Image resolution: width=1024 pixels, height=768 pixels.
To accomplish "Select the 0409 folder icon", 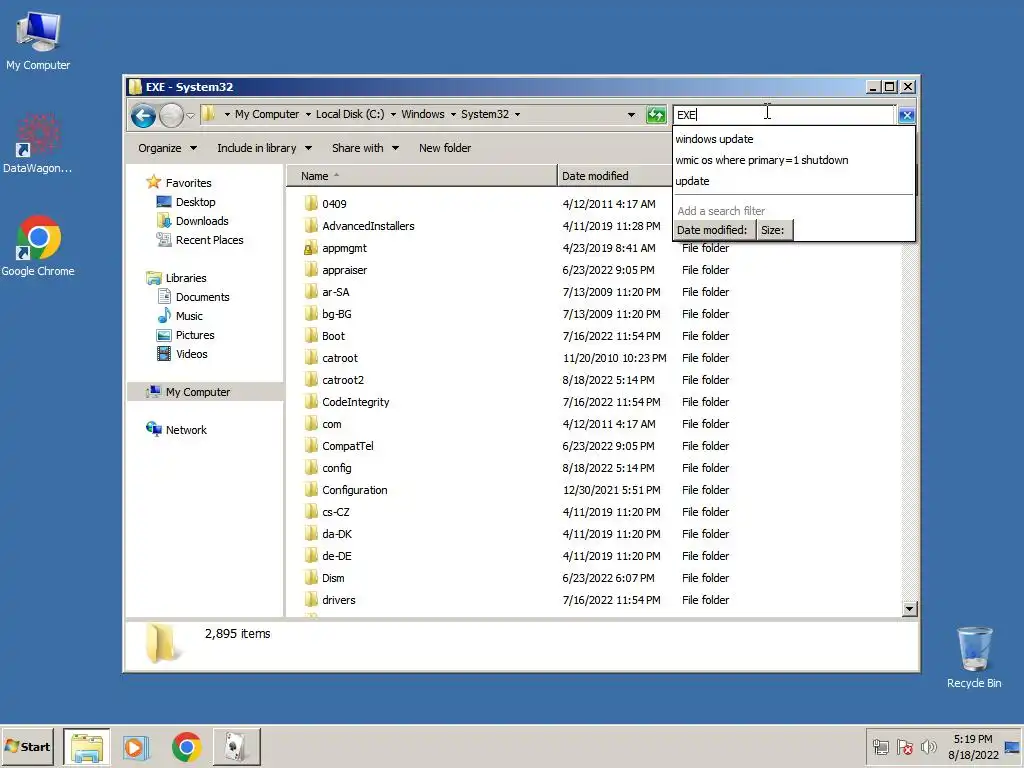I will [x=311, y=203].
